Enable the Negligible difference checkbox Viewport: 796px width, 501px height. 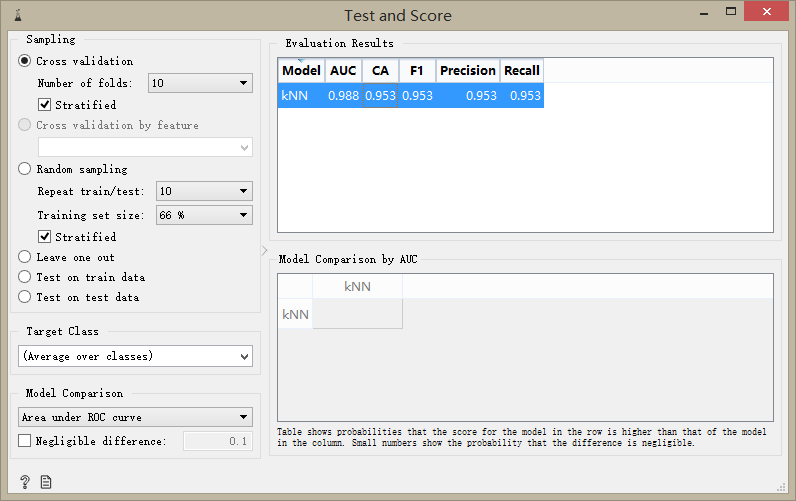pos(24,441)
